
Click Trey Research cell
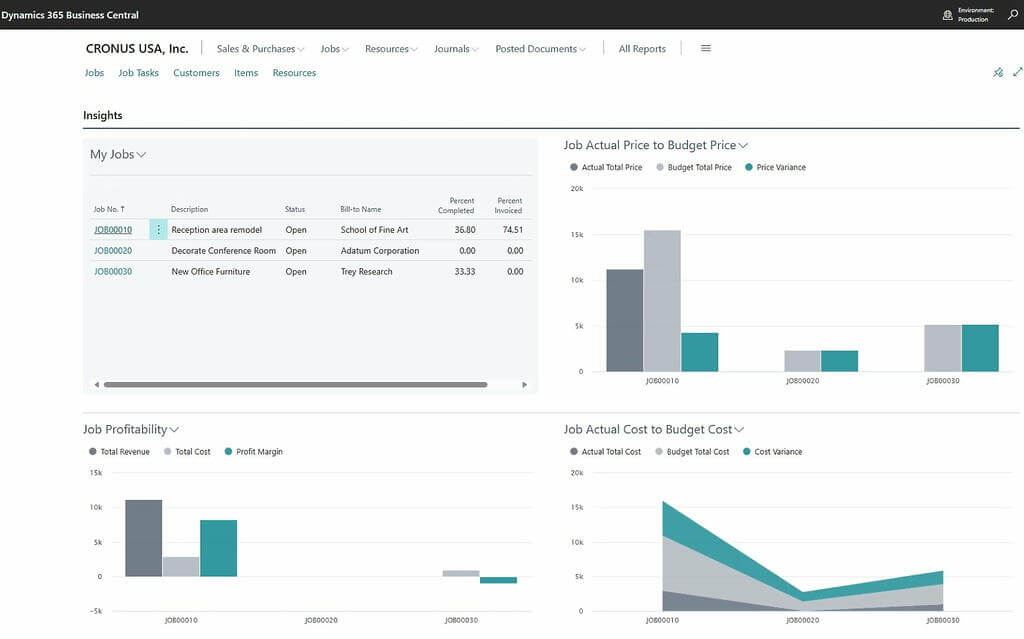pos(366,272)
